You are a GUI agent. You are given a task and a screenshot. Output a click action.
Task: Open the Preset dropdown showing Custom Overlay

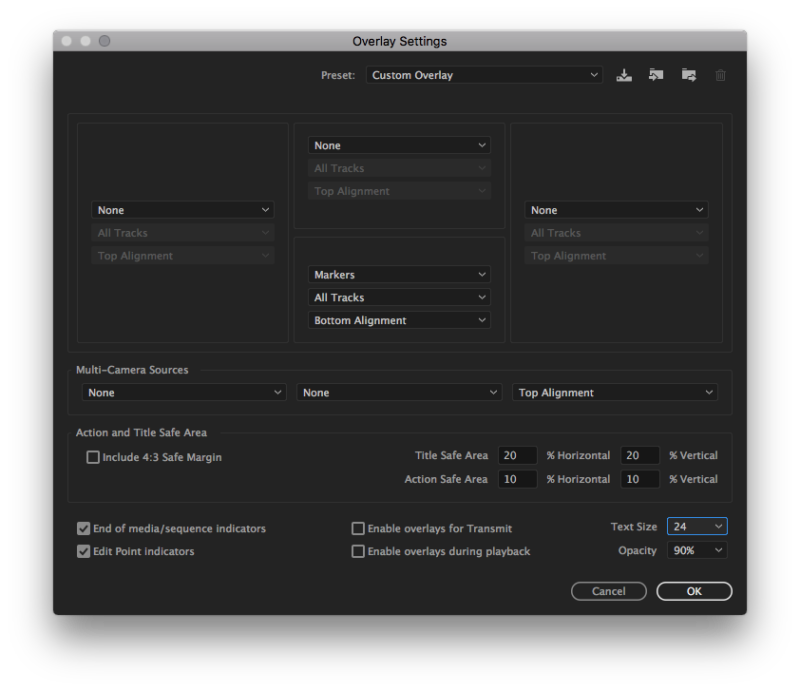tap(484, 74)
